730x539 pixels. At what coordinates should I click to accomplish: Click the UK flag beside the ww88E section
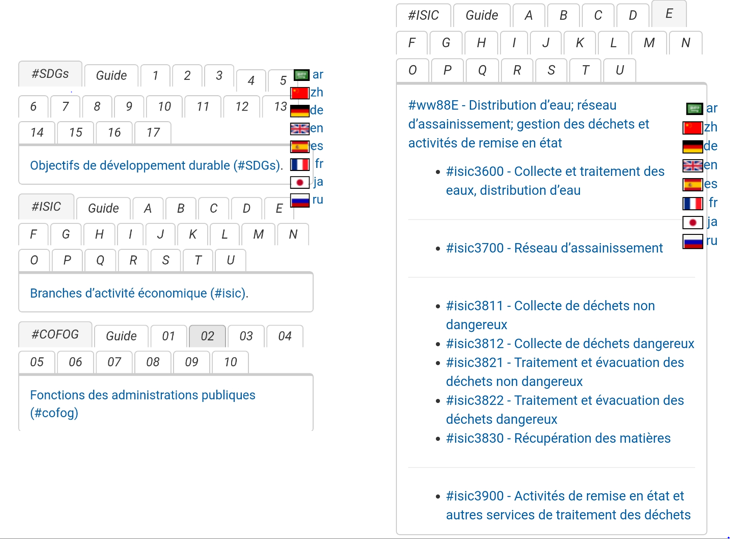tap(692, 166)
